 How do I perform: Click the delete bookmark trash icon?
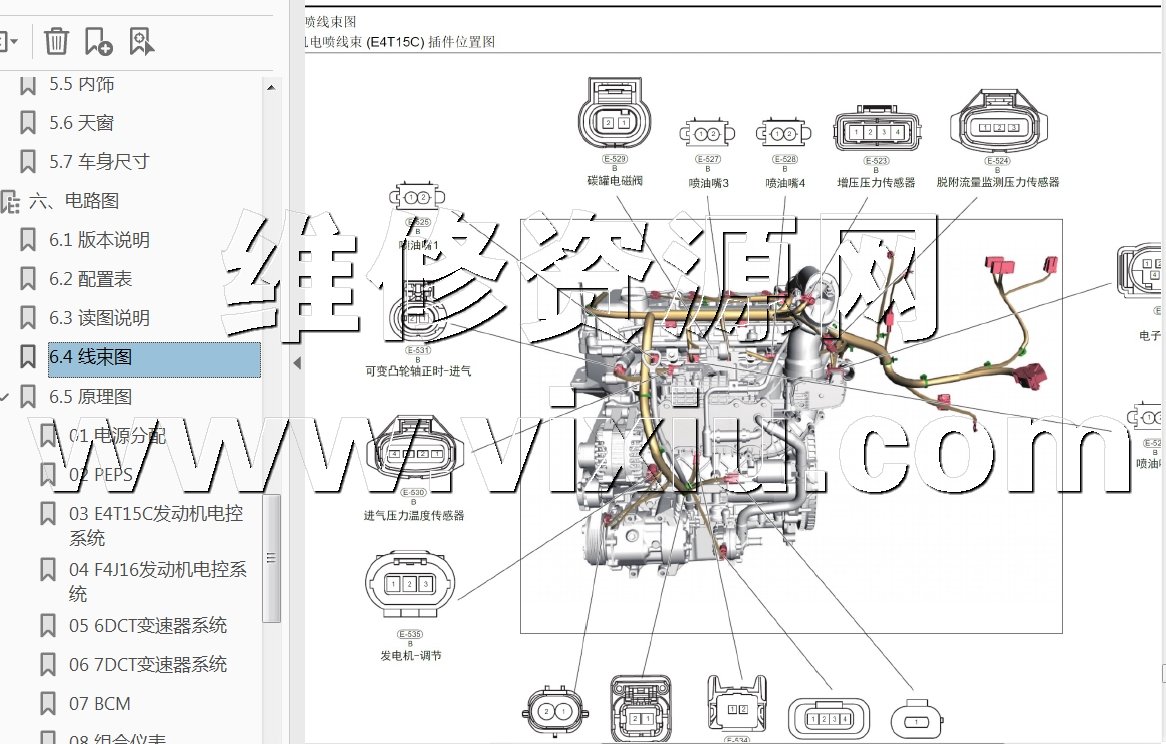[x=57, y=41]
